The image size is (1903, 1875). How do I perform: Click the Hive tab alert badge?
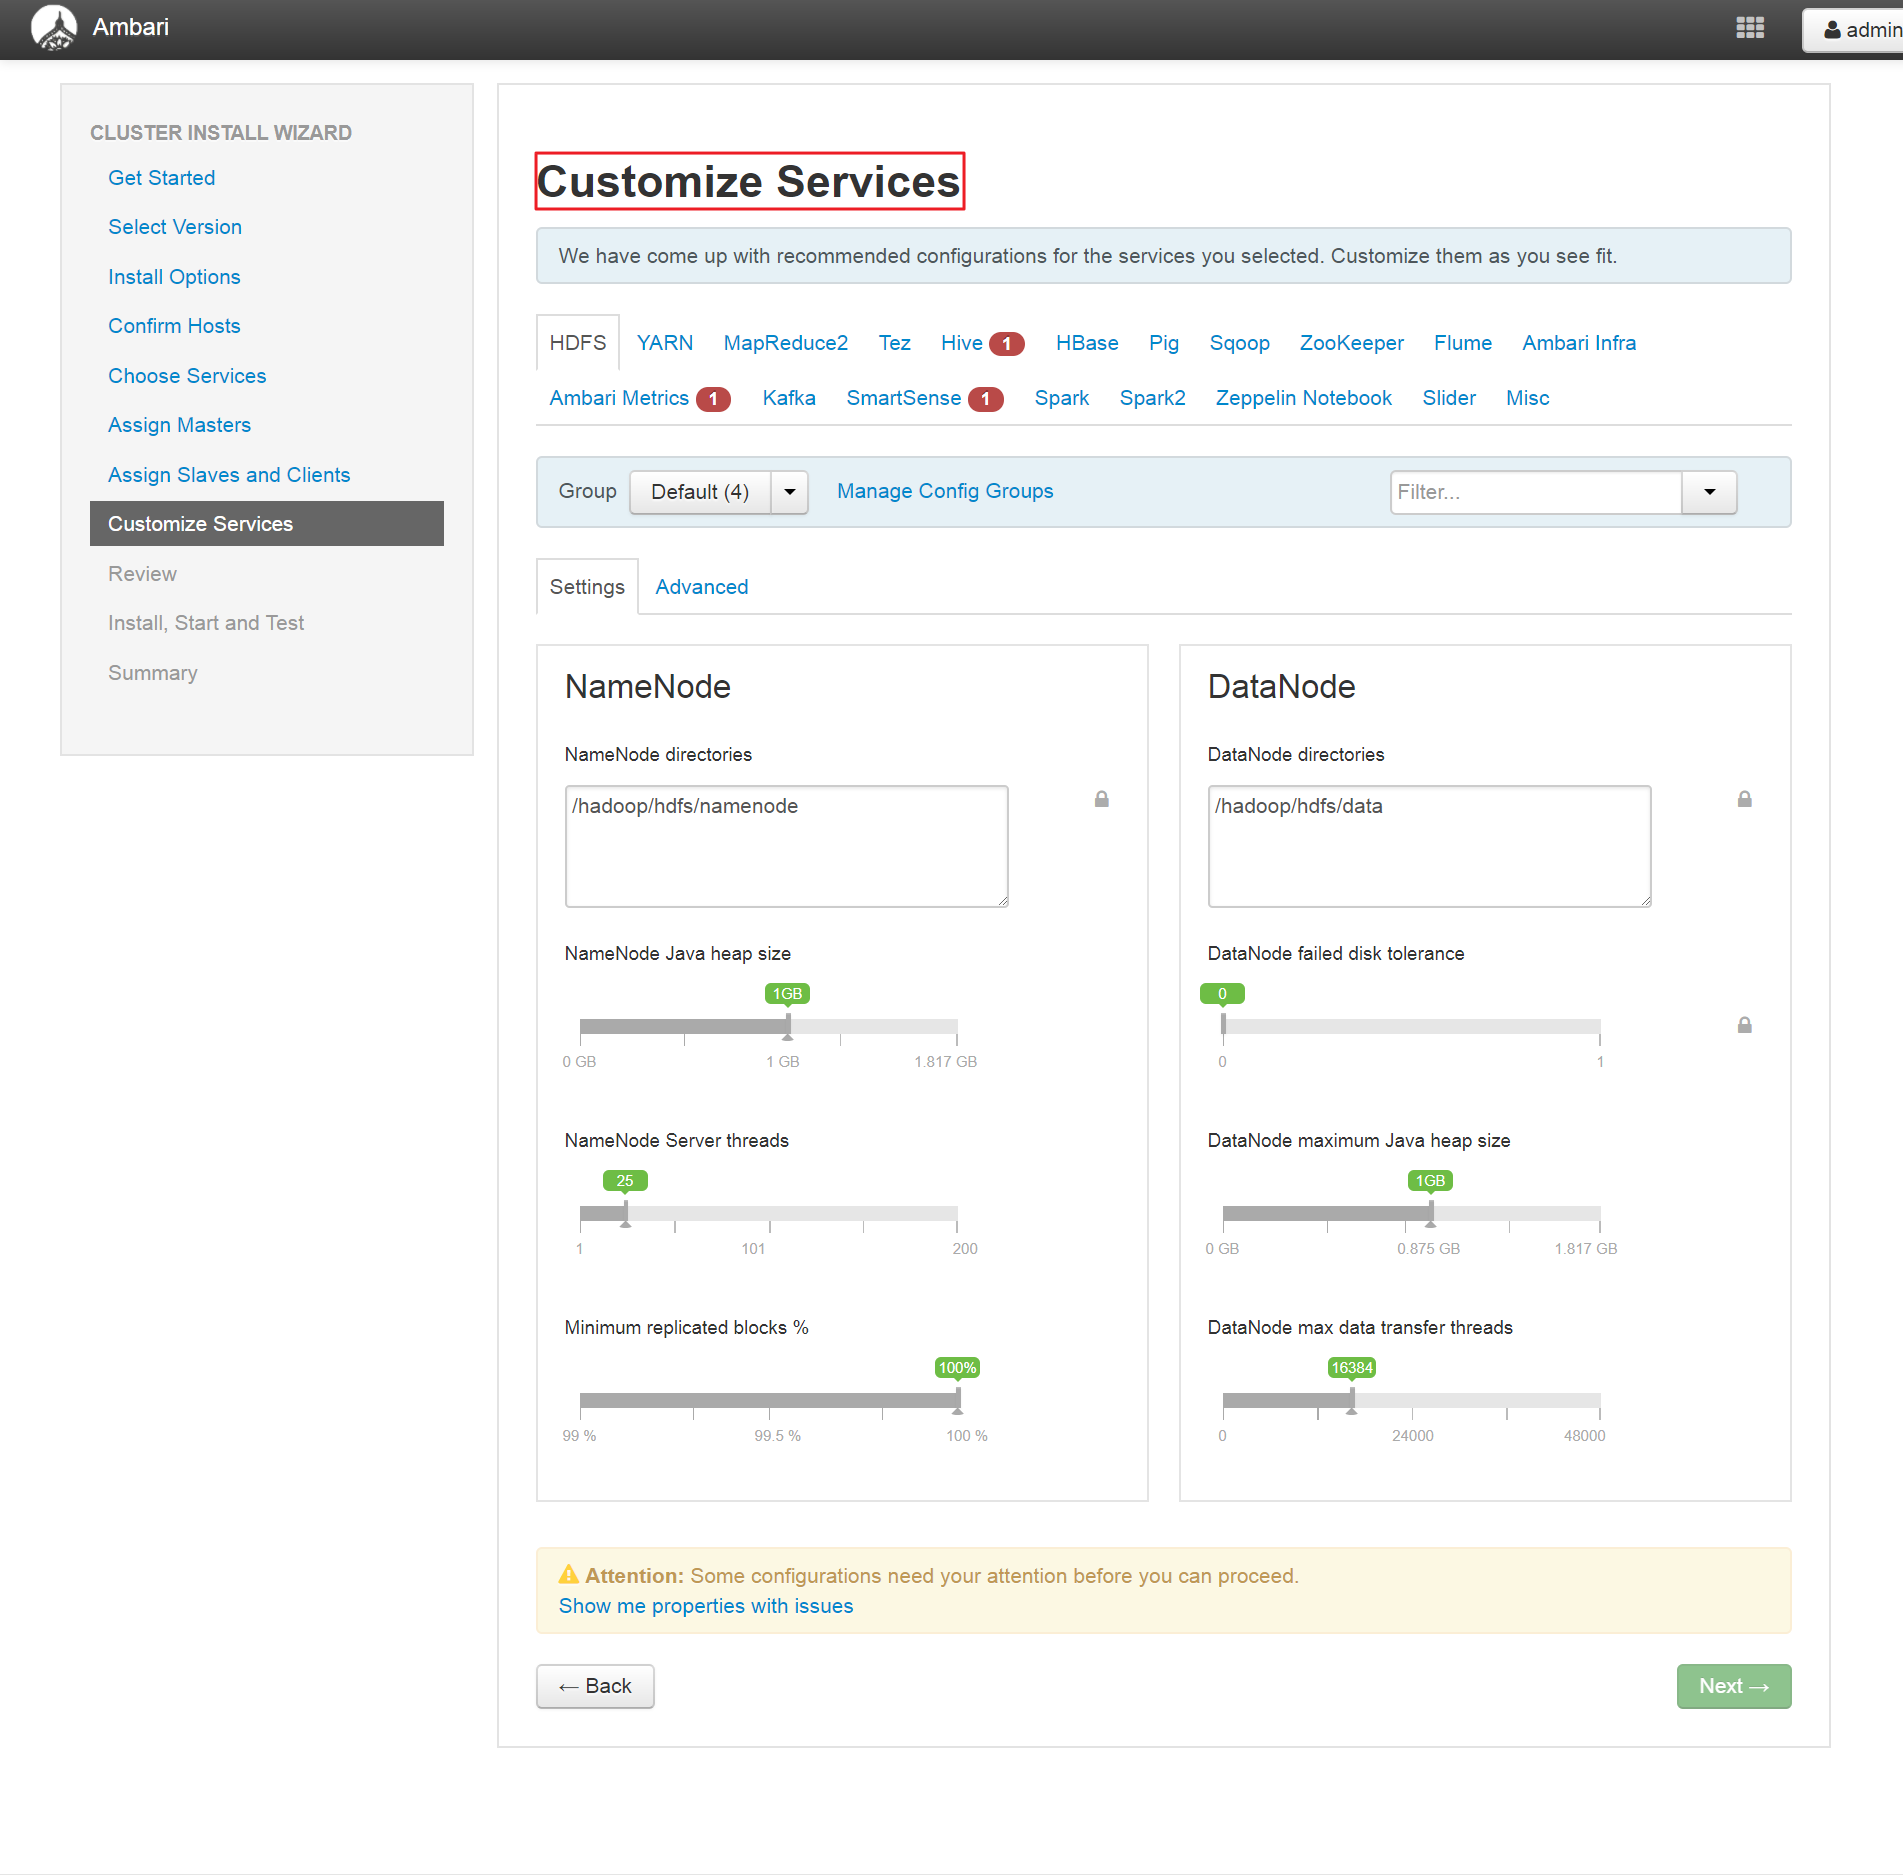click(1006, 344)
